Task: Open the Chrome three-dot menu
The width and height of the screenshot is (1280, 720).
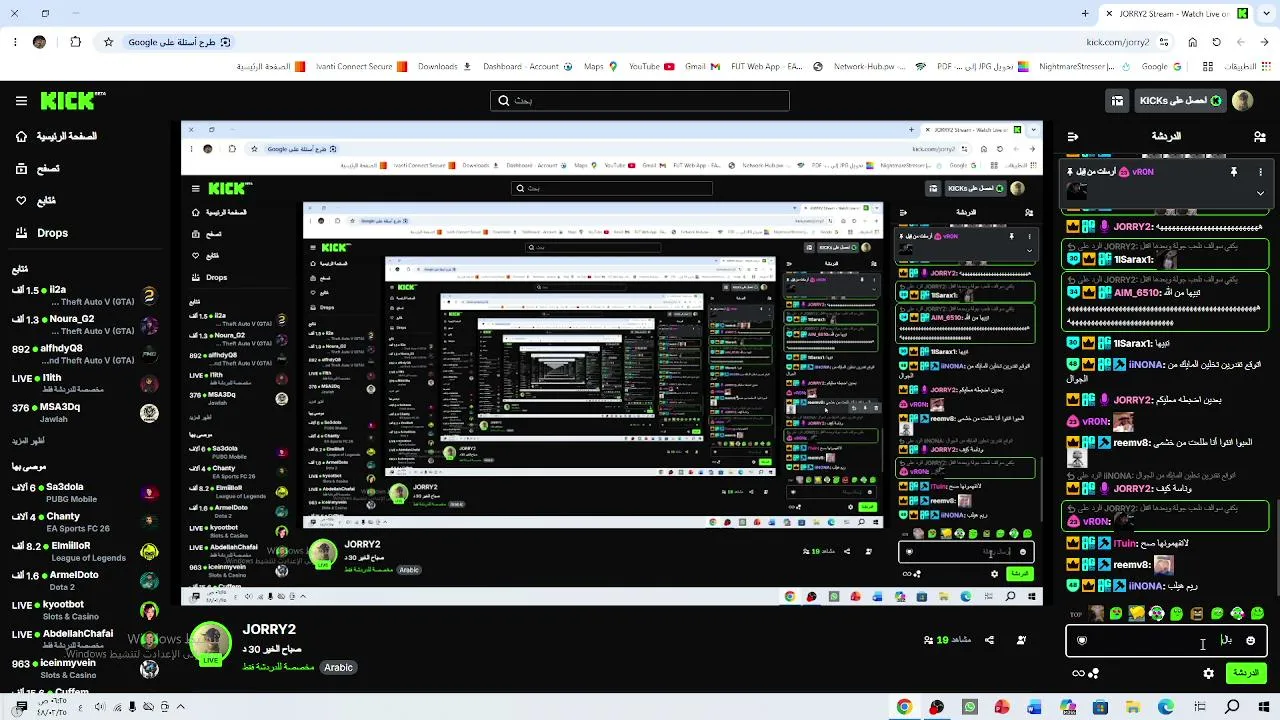Action: click(x=15, y=42)
